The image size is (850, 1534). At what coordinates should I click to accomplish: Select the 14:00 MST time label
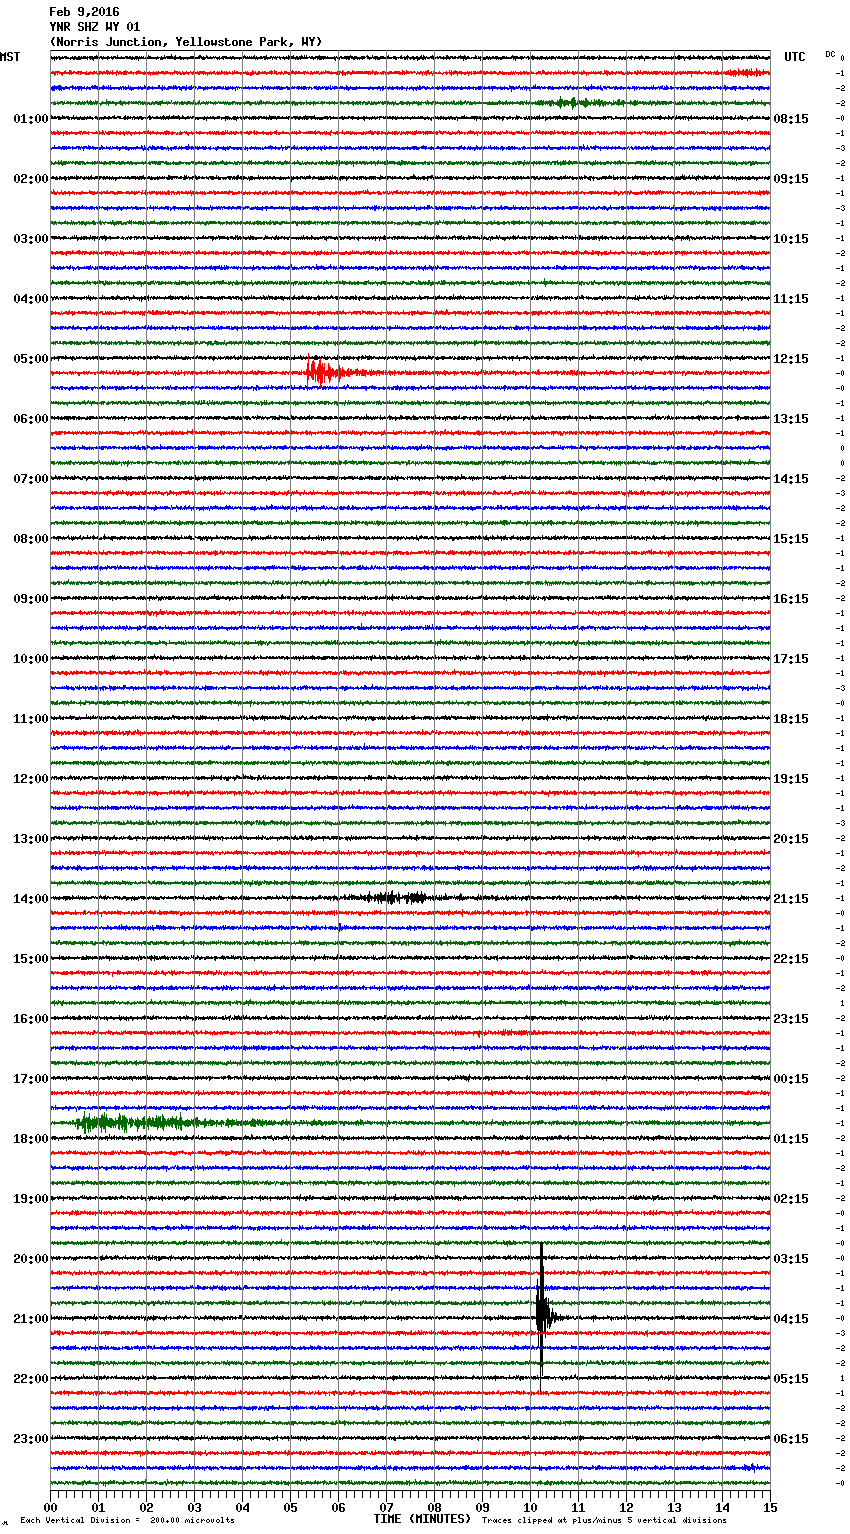(x=31, y=899)
